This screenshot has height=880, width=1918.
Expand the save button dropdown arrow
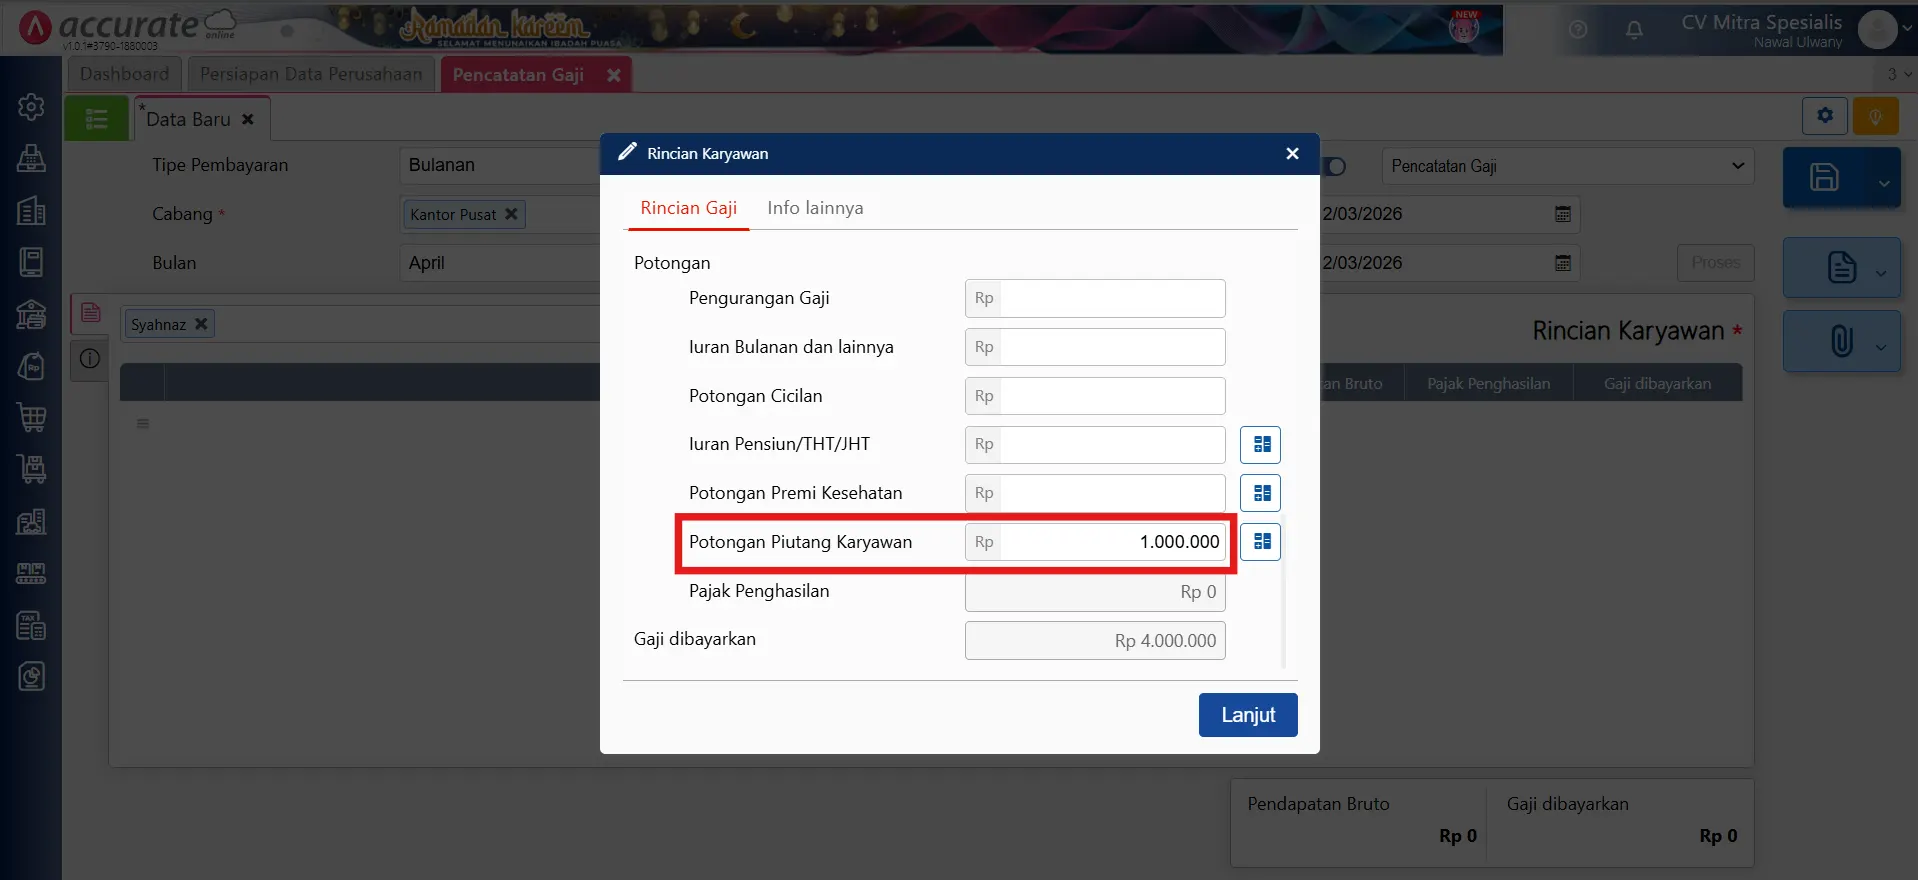point(1884,183)
